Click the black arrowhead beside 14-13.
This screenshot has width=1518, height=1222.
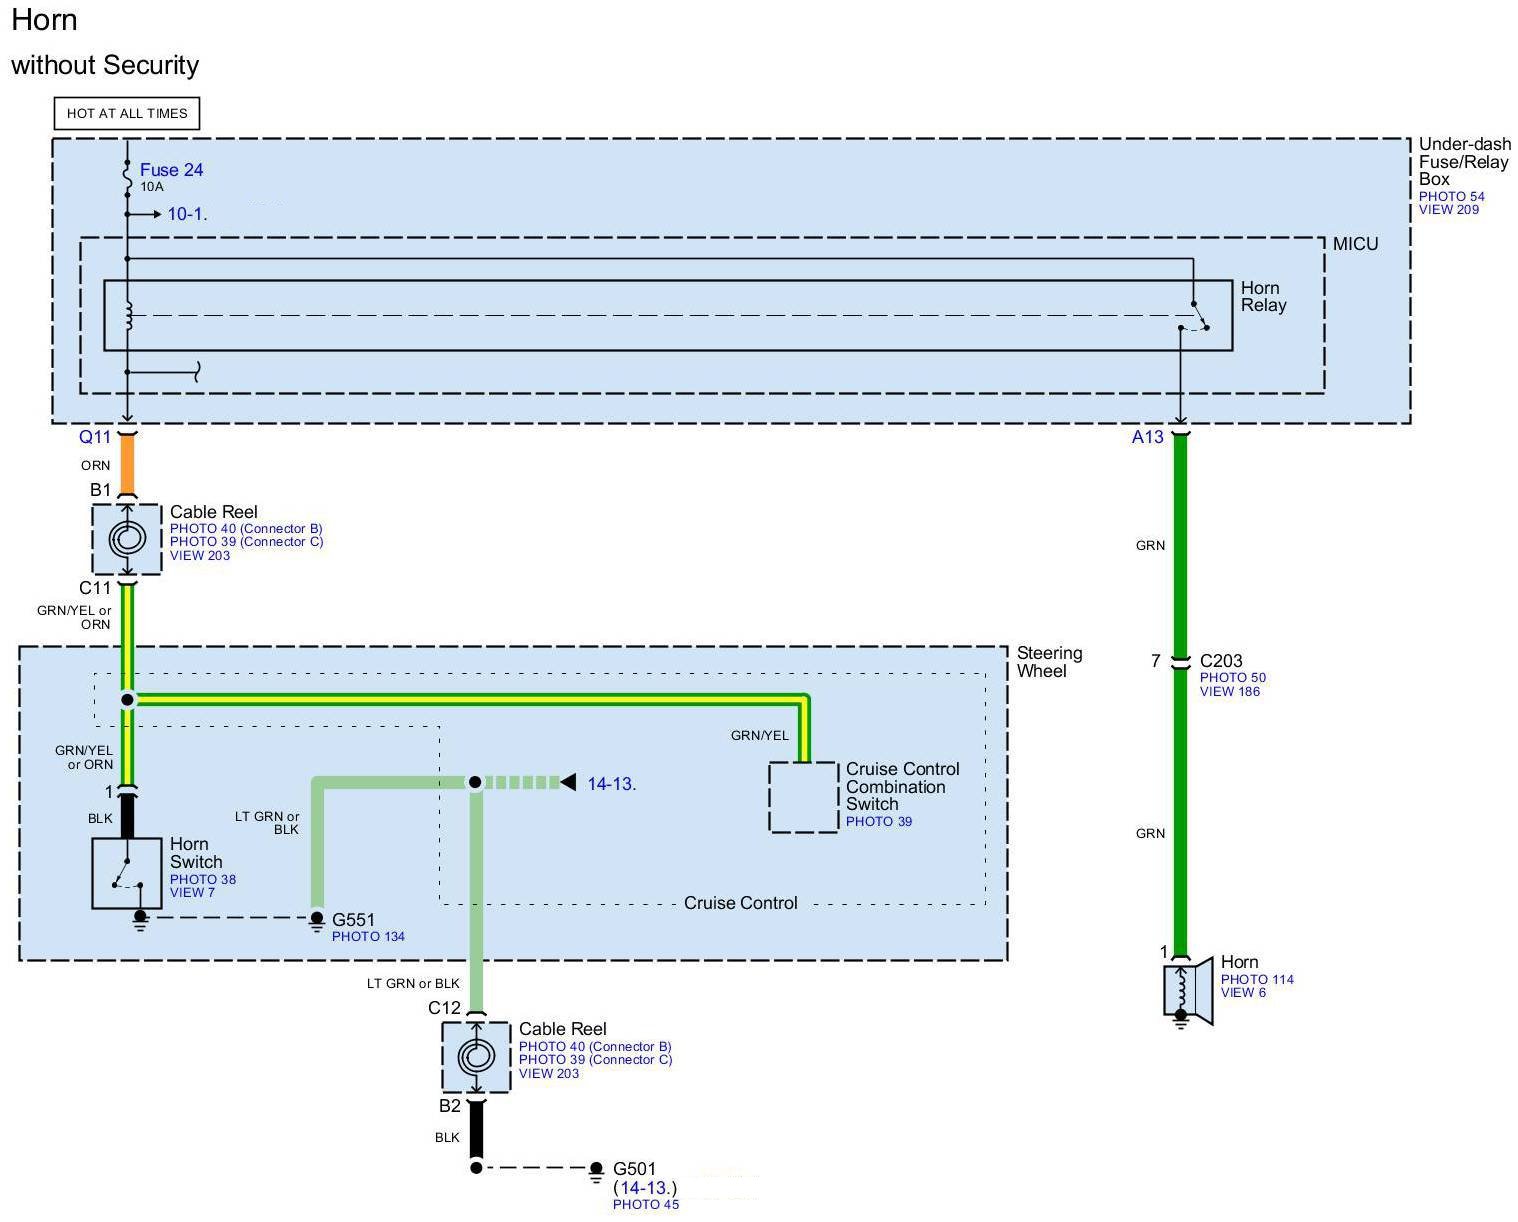[568, 782]
